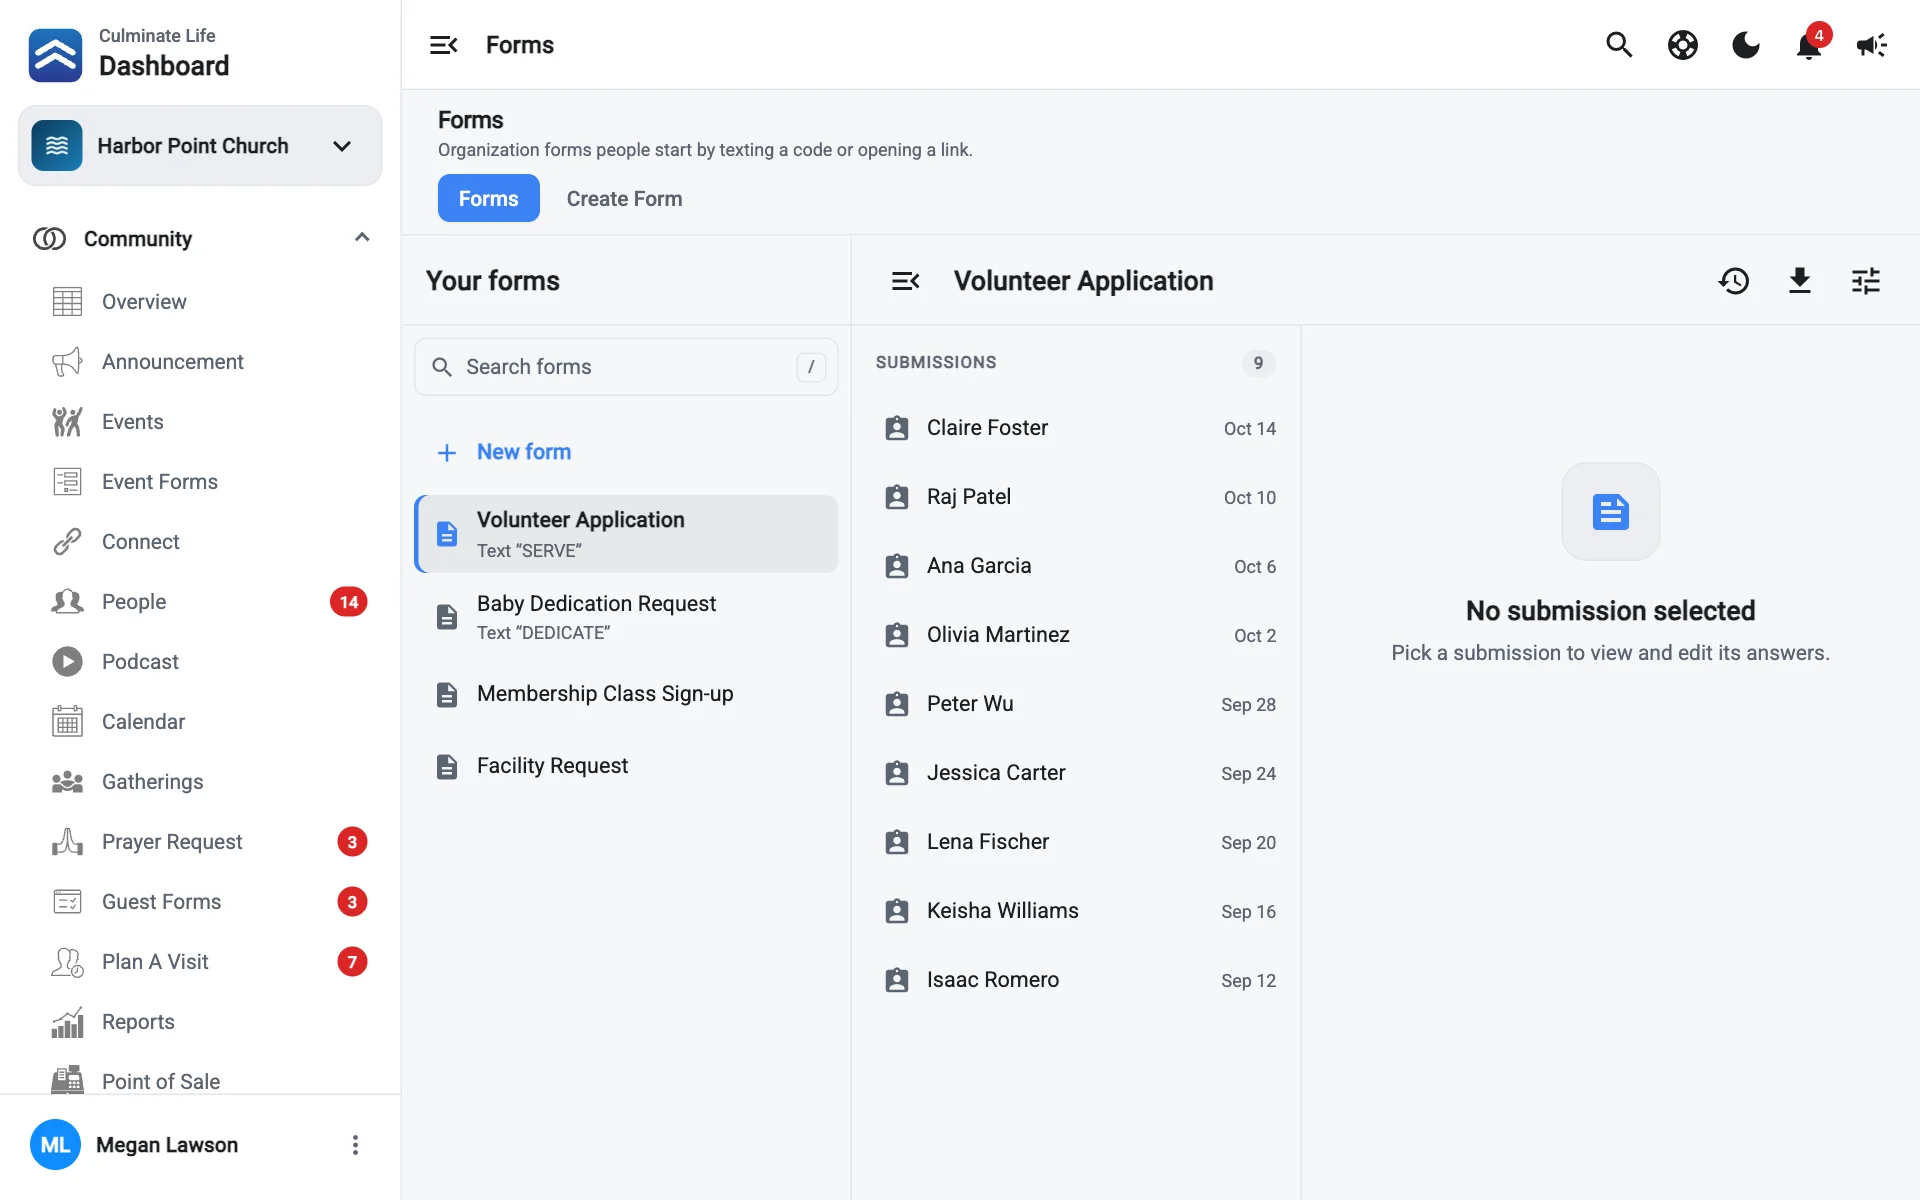Open Claire Foster's submission

[1077, 428]
